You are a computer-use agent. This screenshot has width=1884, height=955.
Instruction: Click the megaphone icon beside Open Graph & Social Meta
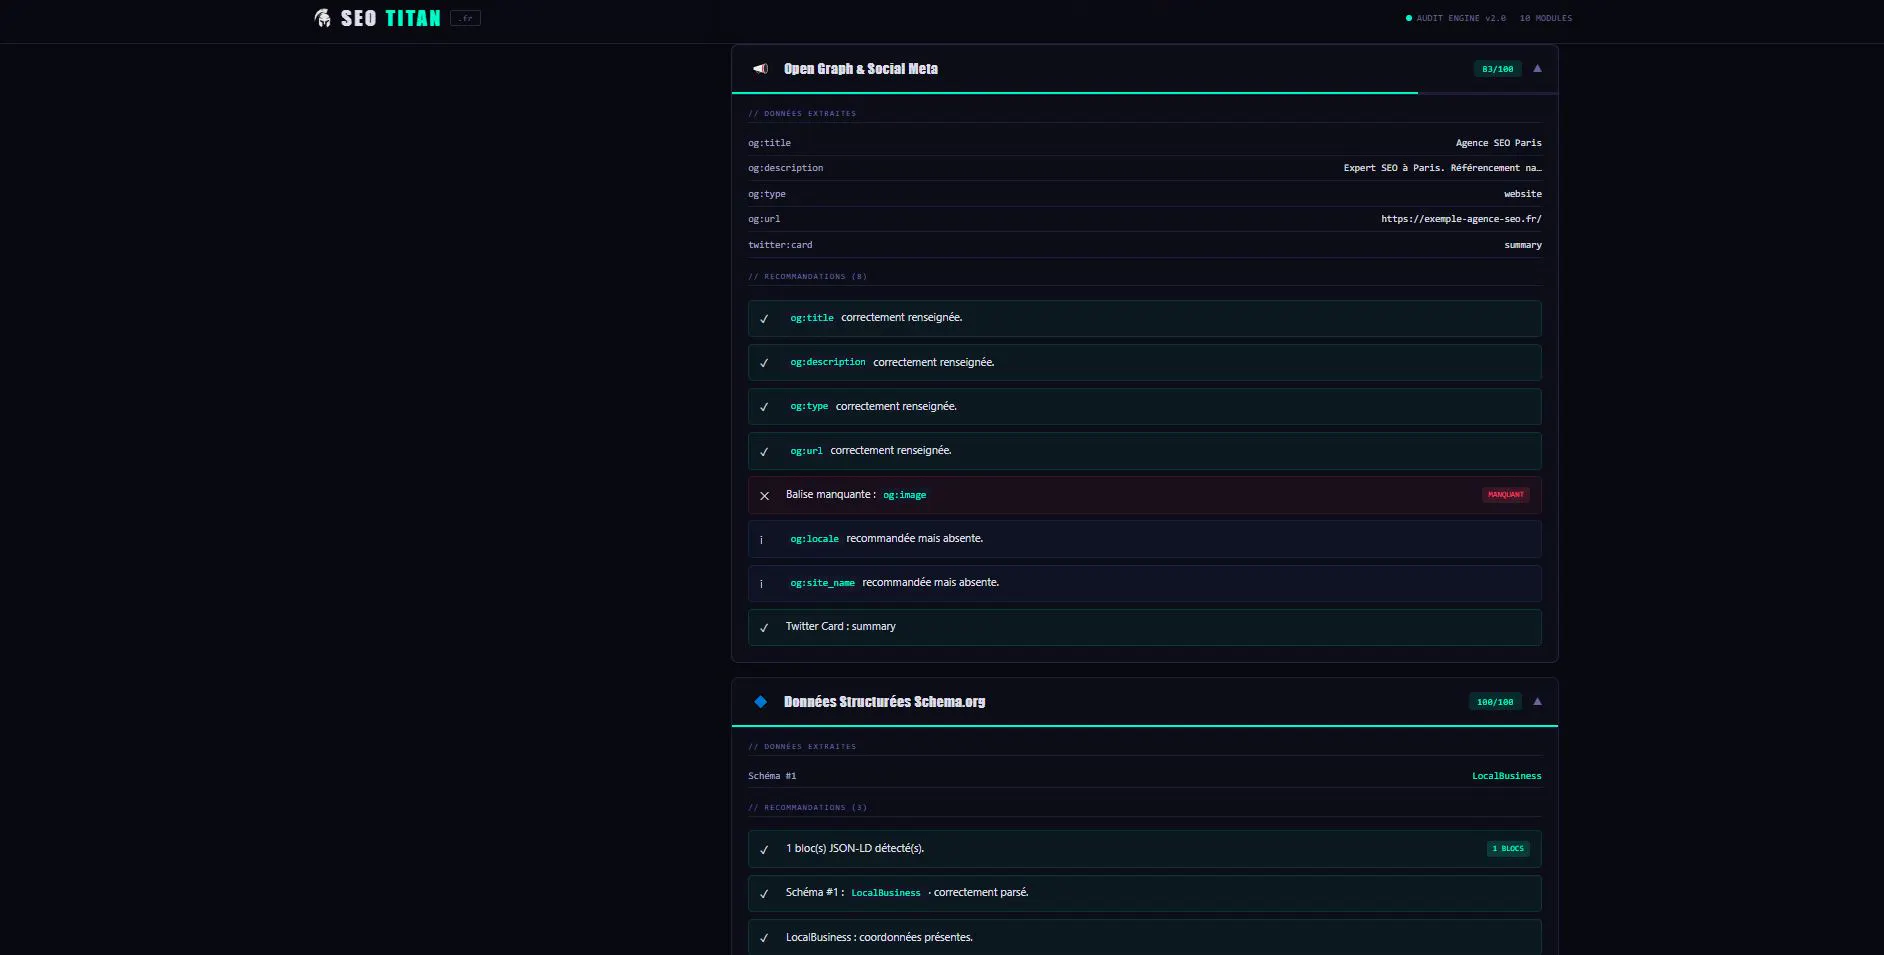761,69
